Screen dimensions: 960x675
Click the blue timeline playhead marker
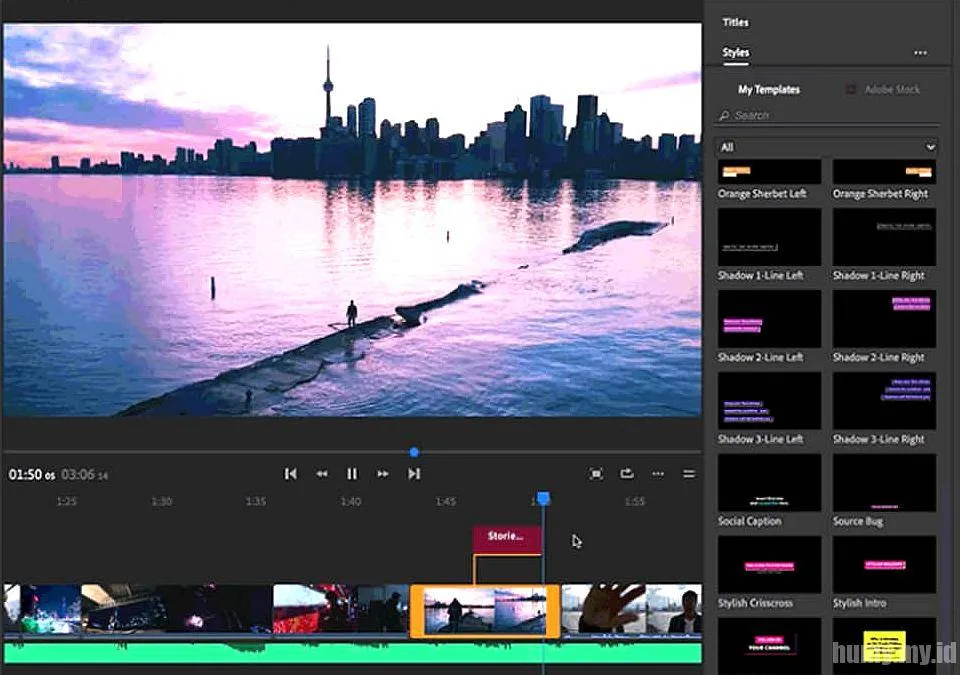coord(543,498)
